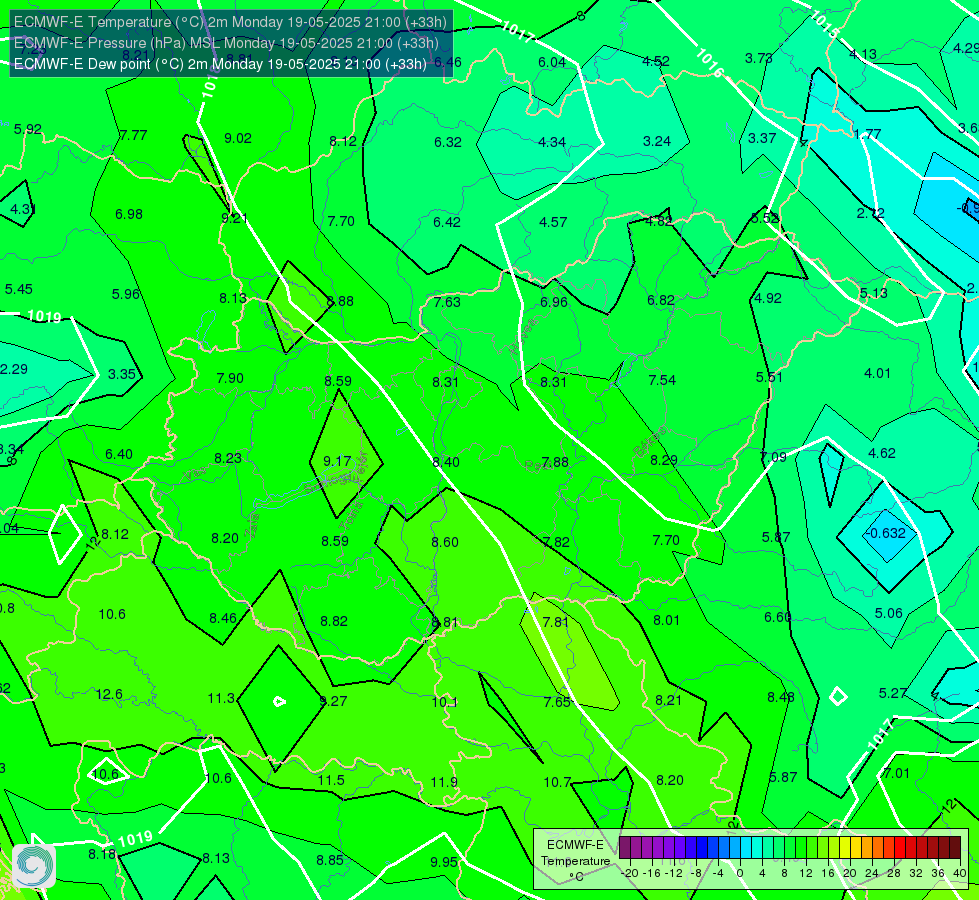The image size is (979, 900).
Task: Click the 1.77 dew point value
Action: coord(867,134)
